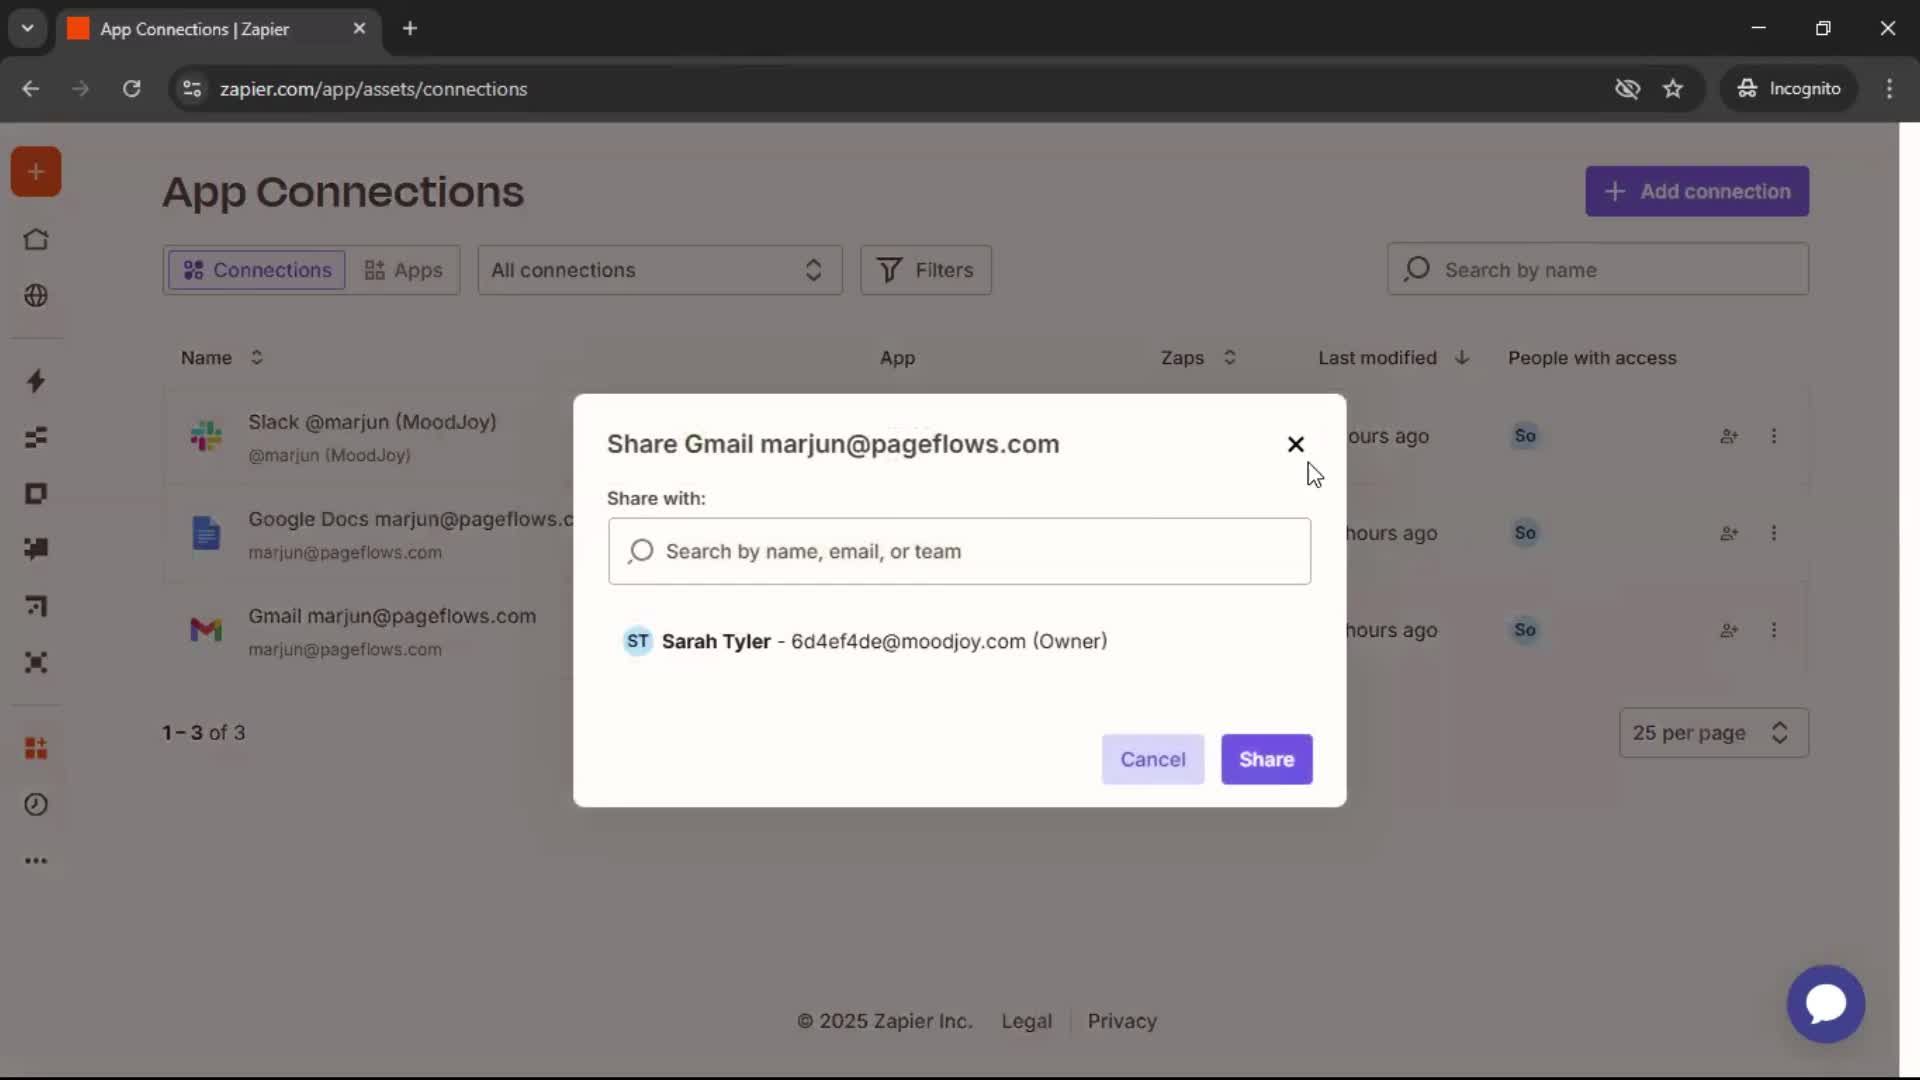
Task: Focus the Search by name field
Action: click(x=1597, y=270)
